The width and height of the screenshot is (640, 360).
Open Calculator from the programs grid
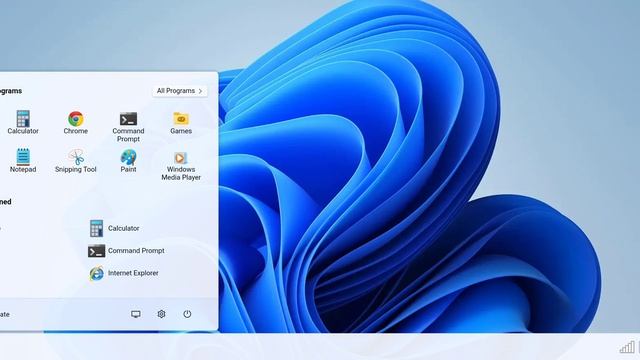point(23,122)
